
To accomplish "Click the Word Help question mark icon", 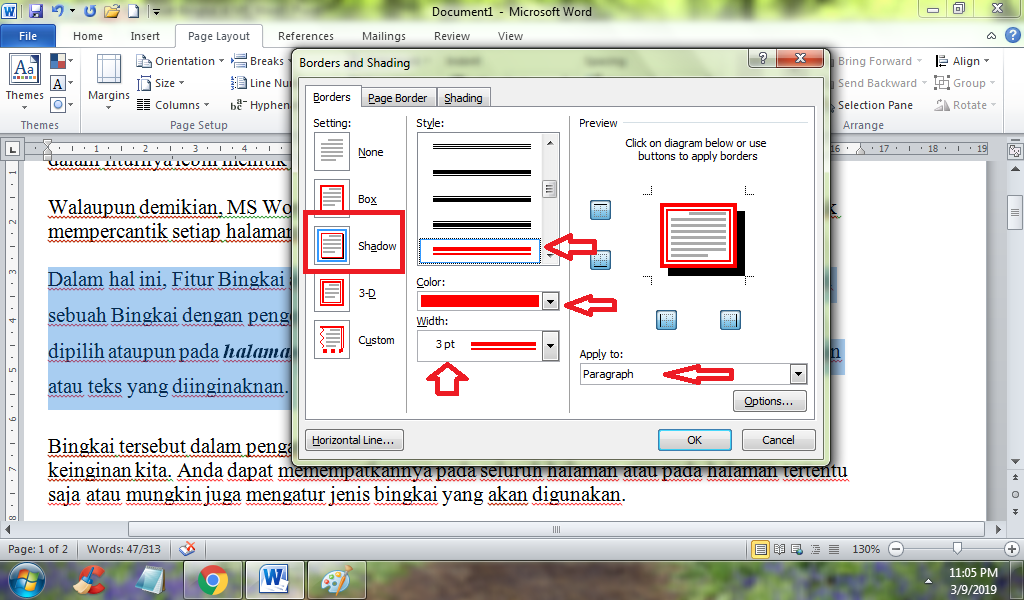I will tap(1012, 35).
